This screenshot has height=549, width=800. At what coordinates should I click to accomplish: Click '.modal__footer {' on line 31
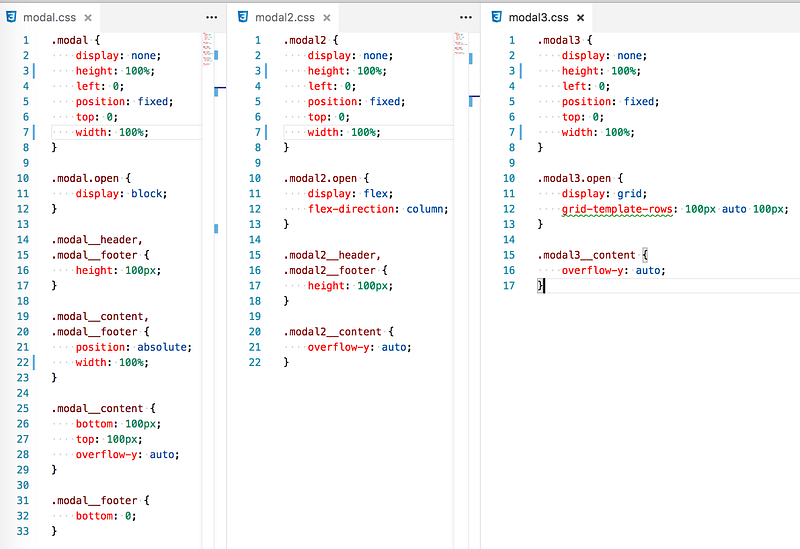(100, 501)
